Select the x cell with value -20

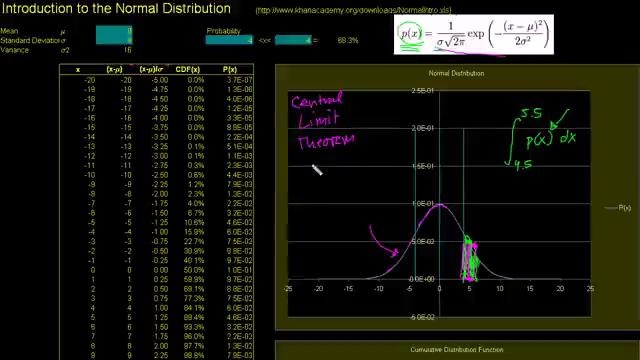(89, 80)
